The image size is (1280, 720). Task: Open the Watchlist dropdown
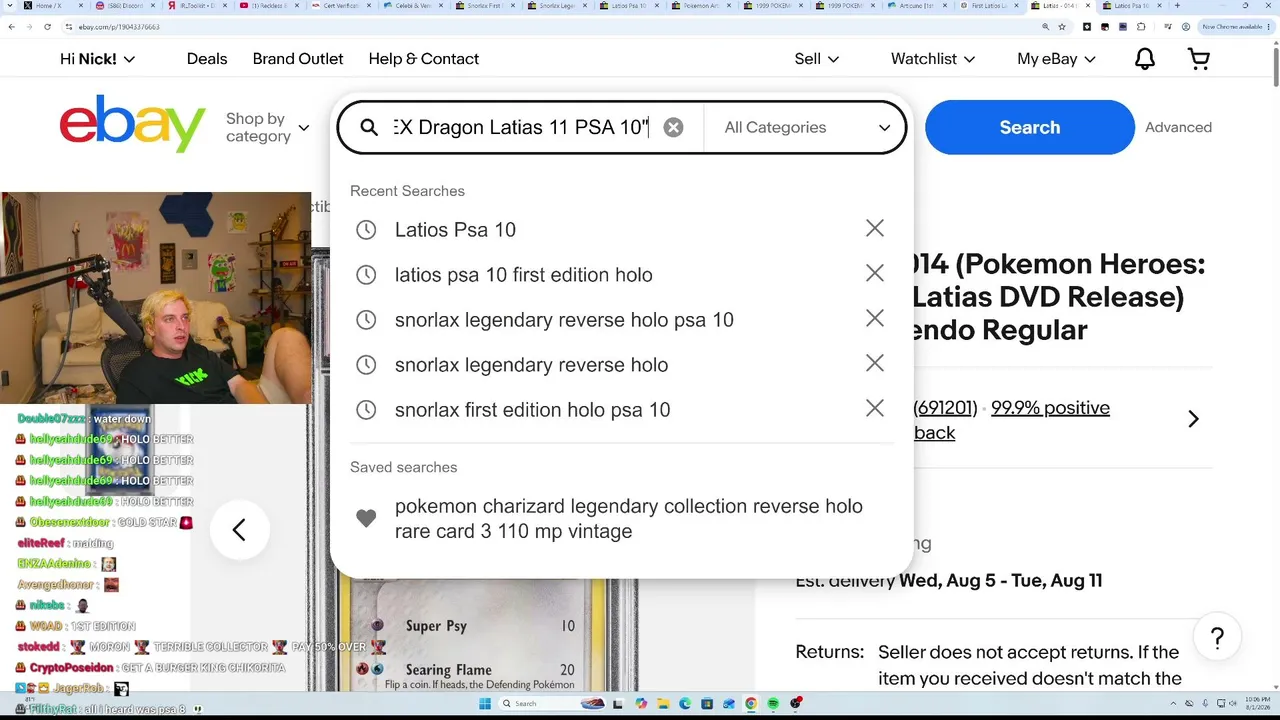point(933,59)
